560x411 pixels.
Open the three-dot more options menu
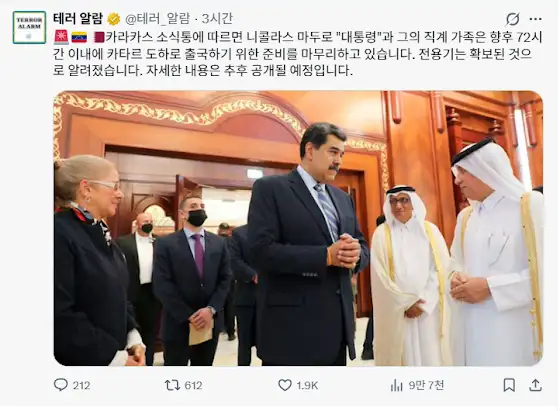pos(535,19)
